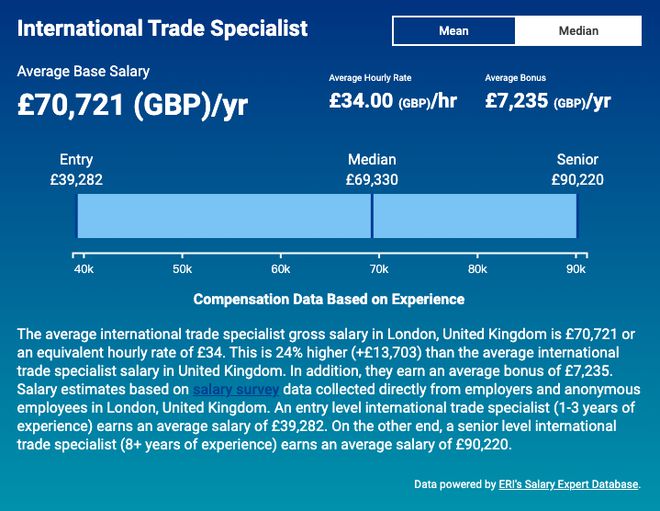660x511 pixels.
Task: Switch to the Median toggle option
Action: tap(578, 31)
